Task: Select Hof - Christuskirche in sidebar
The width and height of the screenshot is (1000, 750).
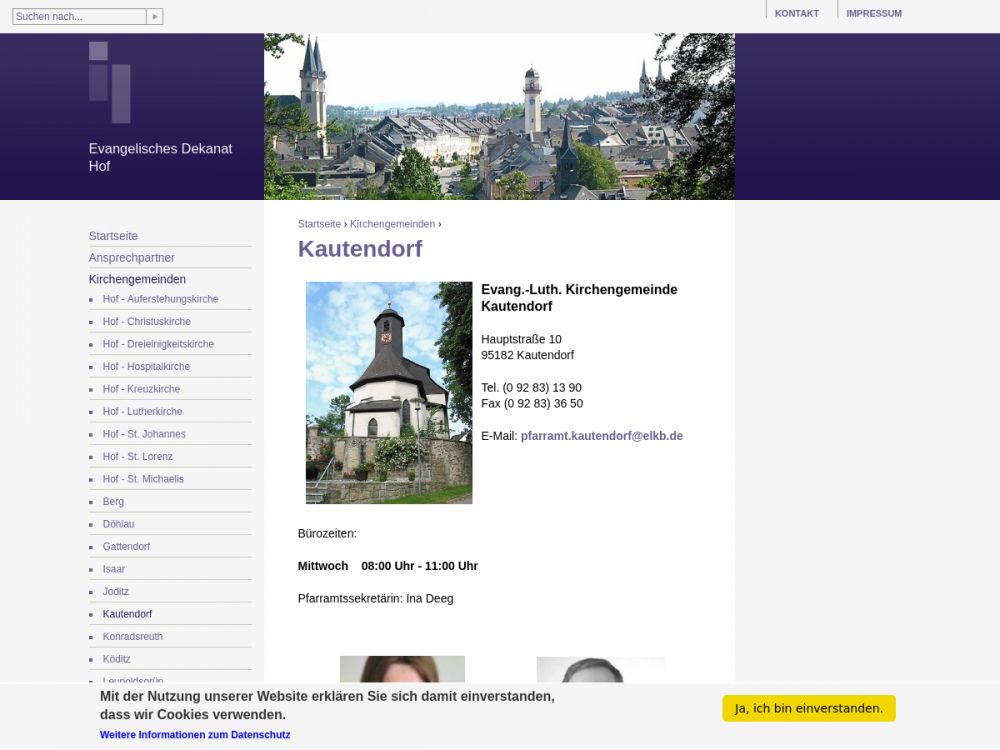Action: 146,322
